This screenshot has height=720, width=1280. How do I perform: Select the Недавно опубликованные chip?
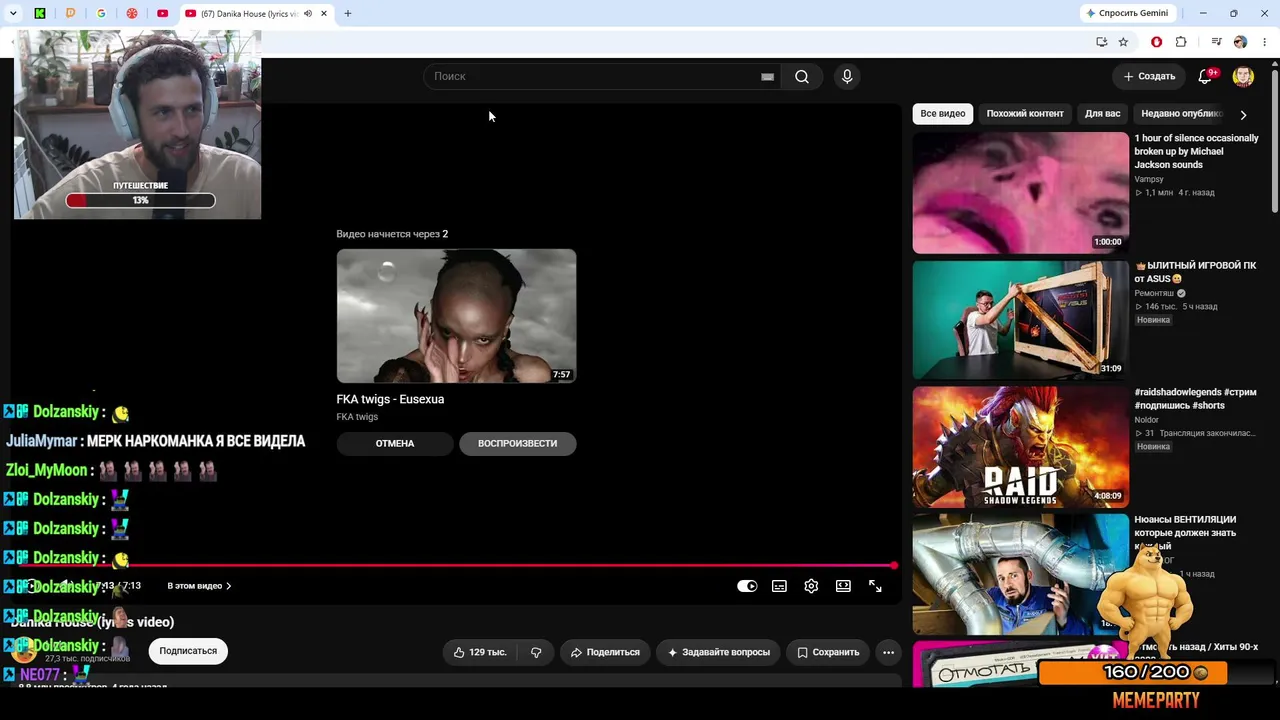click(x=1181, y=114)
